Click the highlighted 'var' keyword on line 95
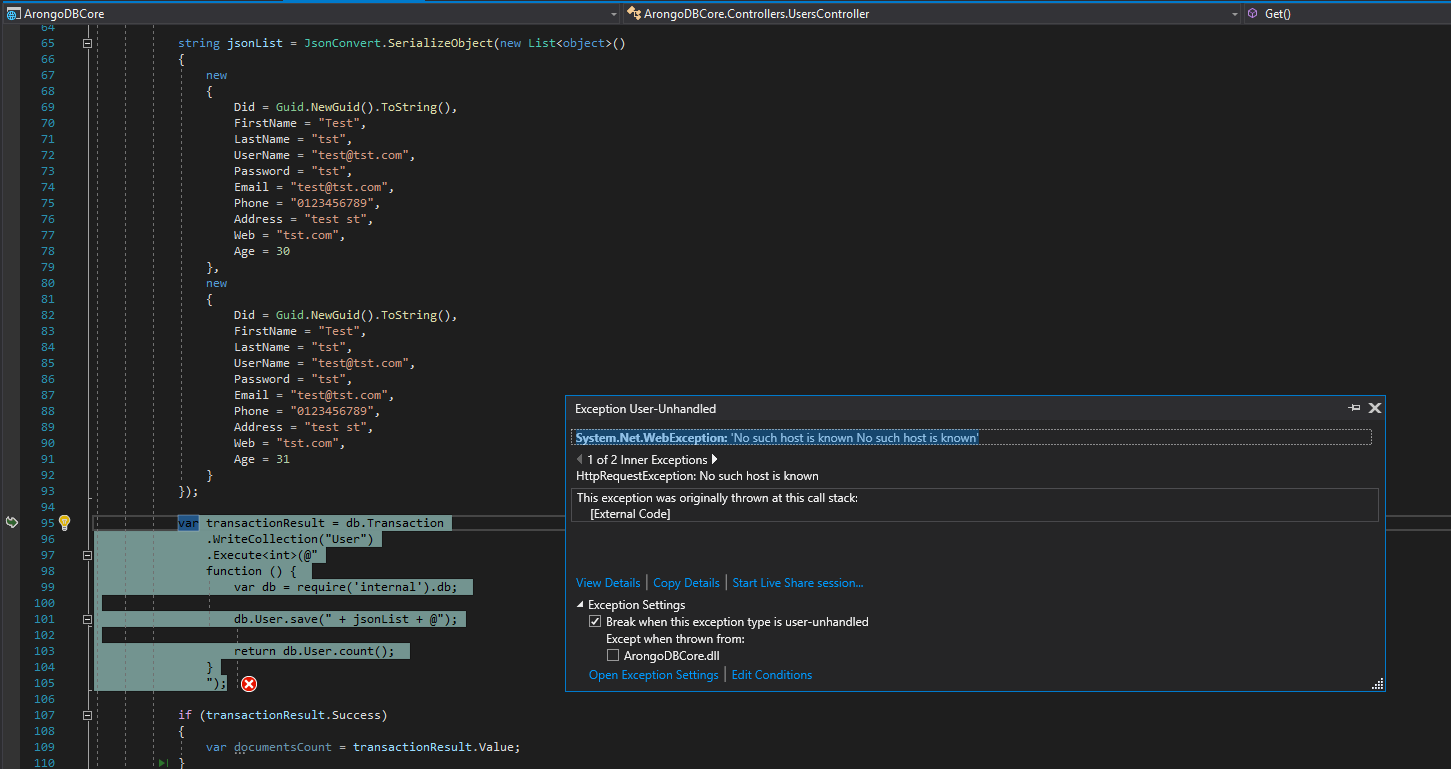The height and width of the screenshot is (769, 1451). [188, 523]
